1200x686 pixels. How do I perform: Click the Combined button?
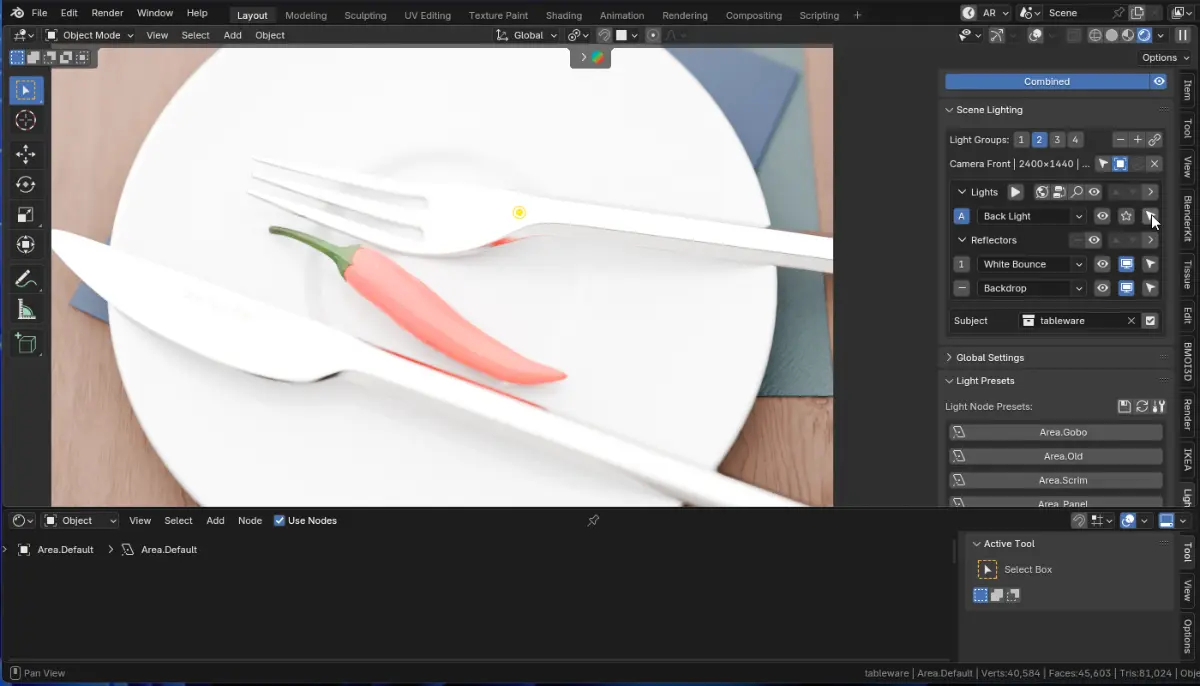click(x=1047, y=82)
